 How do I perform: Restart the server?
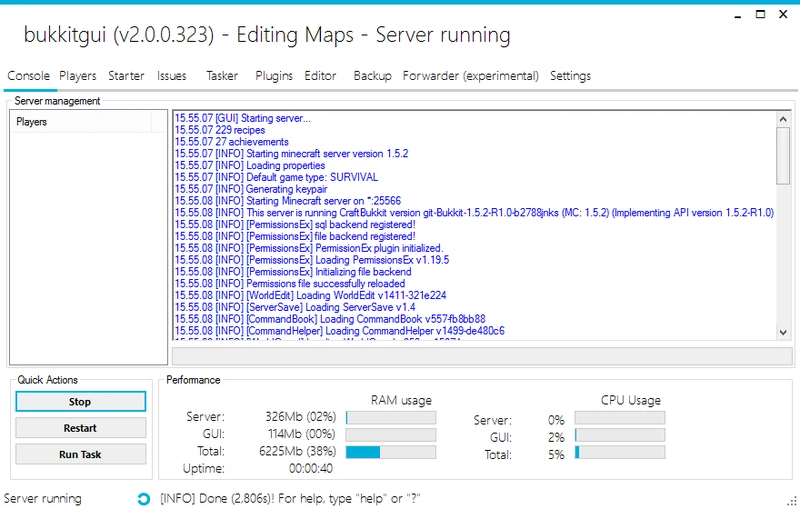[81, 428]
